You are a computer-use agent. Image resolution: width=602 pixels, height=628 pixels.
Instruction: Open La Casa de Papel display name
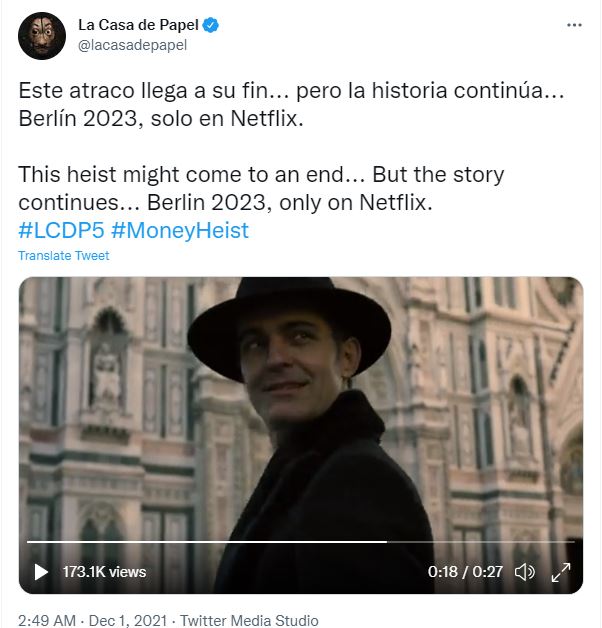(x=139, y=25)
